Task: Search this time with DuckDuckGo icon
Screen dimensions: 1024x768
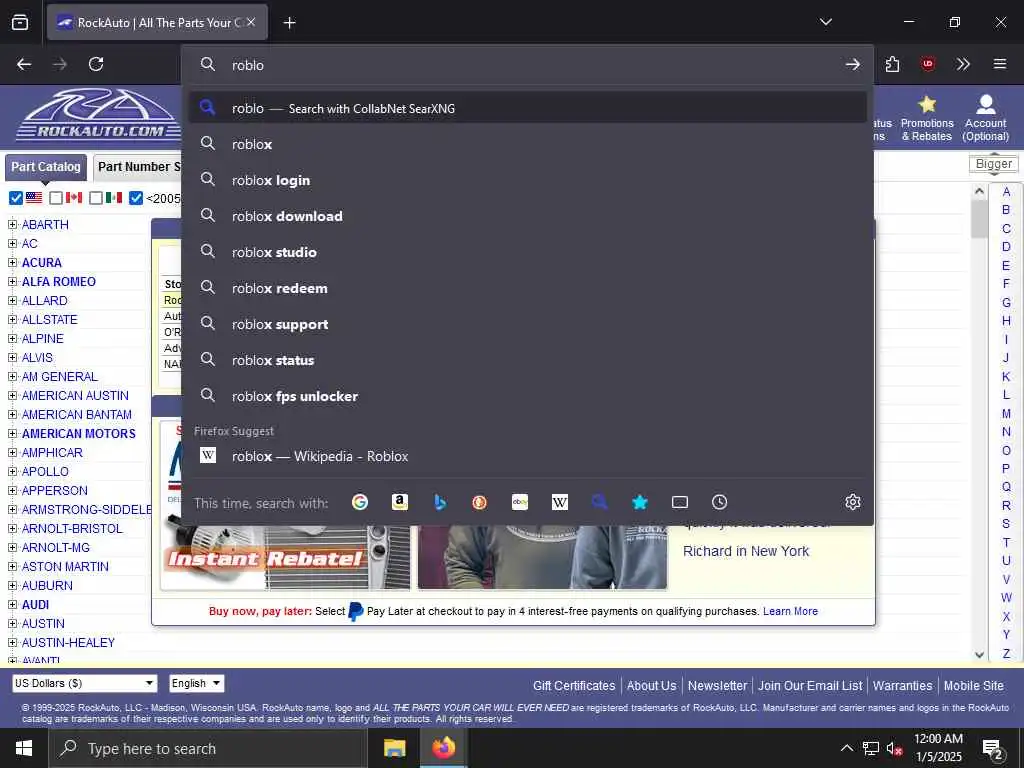Action: coord(479,502)
